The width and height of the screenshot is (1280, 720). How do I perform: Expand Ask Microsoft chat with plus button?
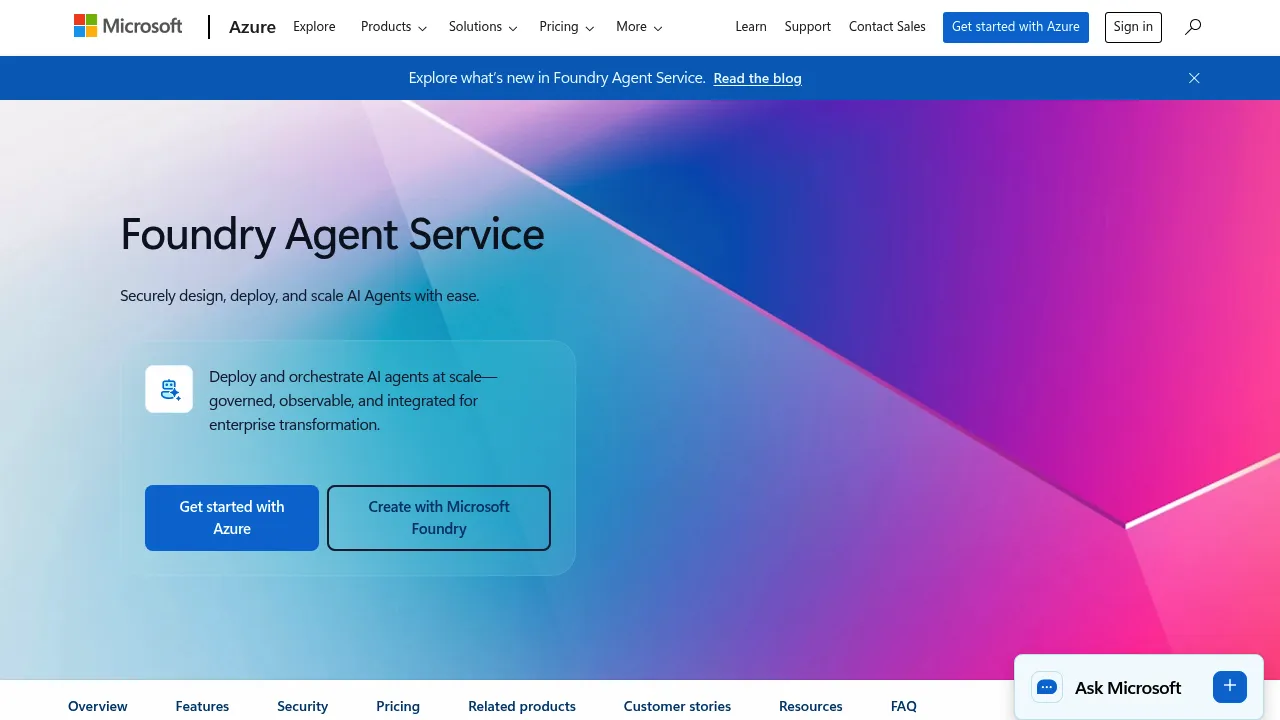coord(1230,686)
